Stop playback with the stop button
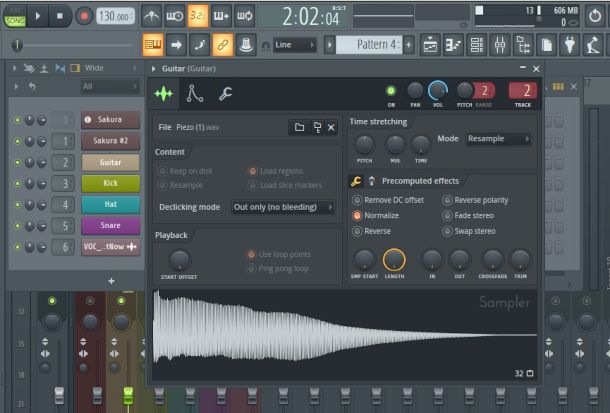The width and height of the screenshot is (610, 413). [60, 16]
